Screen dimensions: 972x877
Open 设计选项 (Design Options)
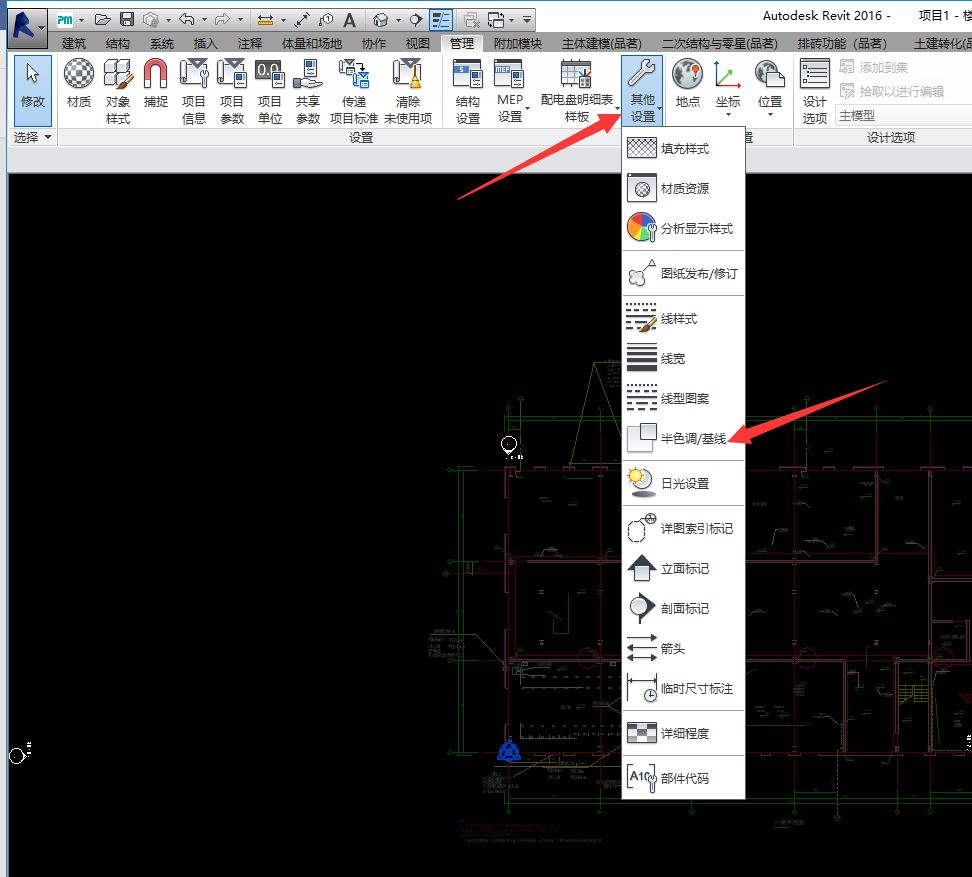click(x=815, y=90)
